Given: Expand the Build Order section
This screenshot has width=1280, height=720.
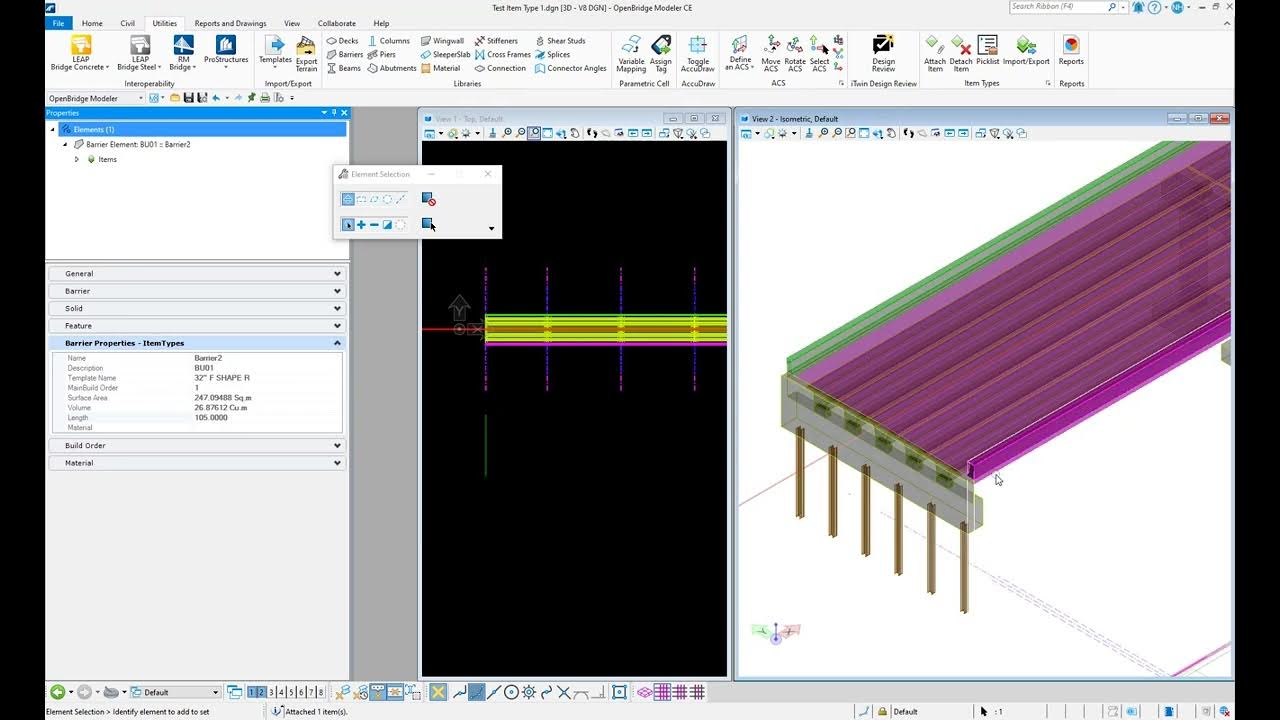Looking at the screenshot, I should pyautogui.click(x=197, y=445).
